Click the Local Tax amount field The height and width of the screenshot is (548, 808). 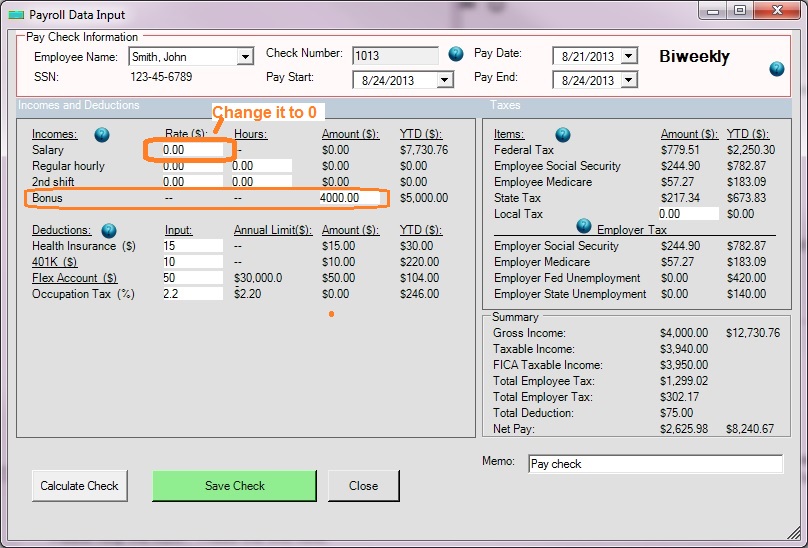click(688, 214)
